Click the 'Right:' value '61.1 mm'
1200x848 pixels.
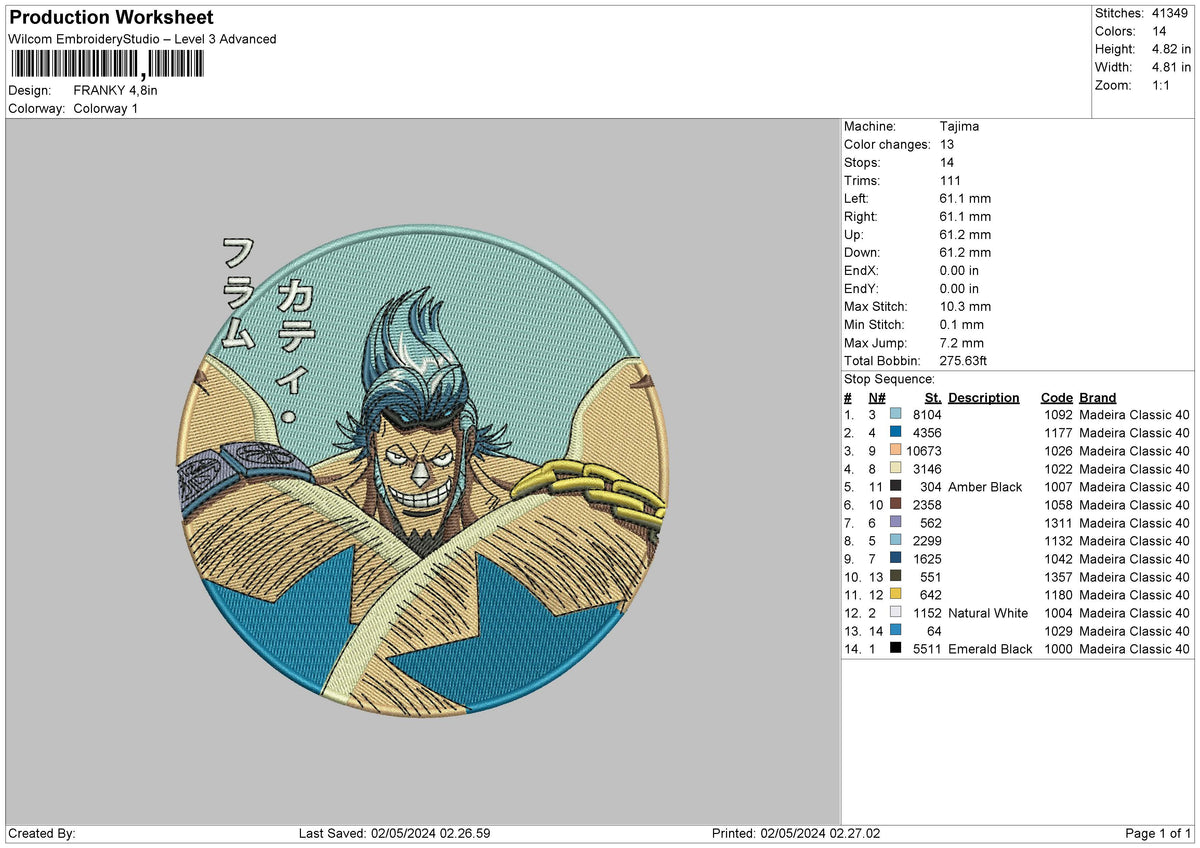pyautogui.click(x=966, y=217)
